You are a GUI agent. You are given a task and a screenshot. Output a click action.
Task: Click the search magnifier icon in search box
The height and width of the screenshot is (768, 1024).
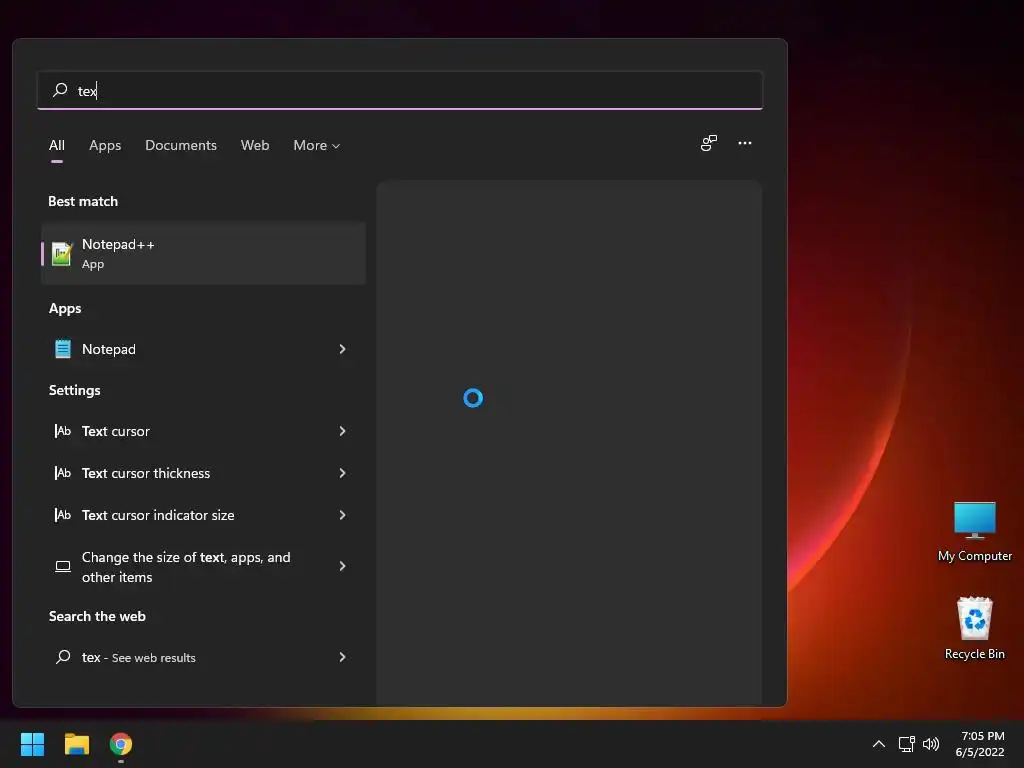pyautogui.click(x=60, y=90)
